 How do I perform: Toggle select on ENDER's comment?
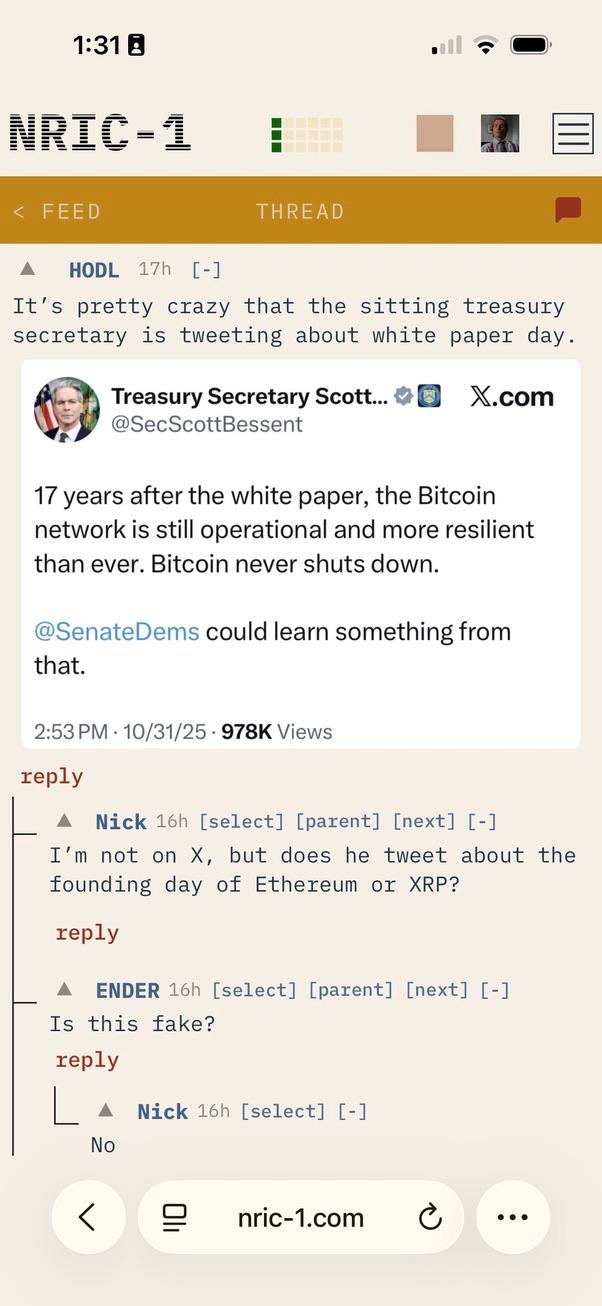(x=255, y=990)
